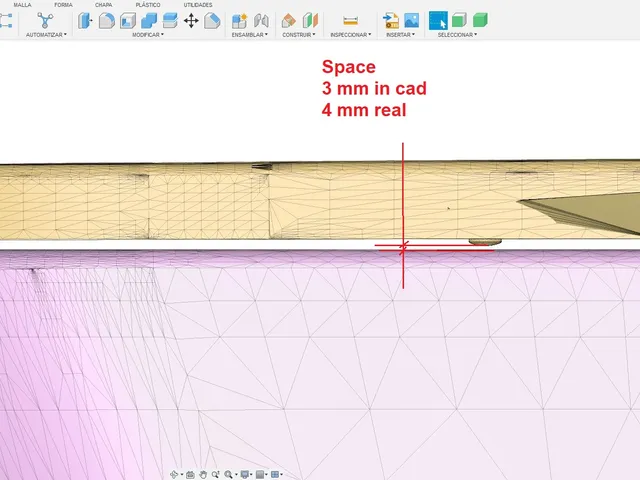Switch to the UTILIDADES tab
Viewport: 640px width, 480px height.
(198, 5)
